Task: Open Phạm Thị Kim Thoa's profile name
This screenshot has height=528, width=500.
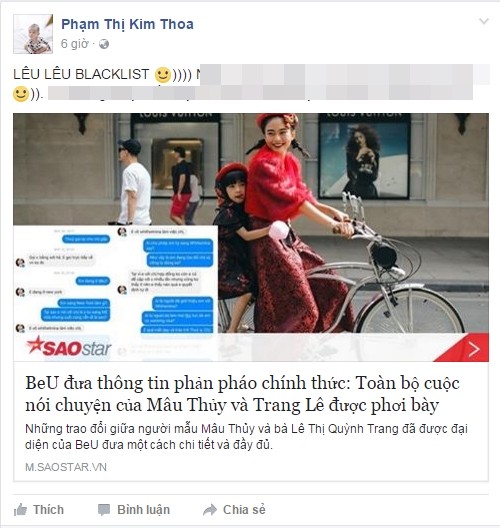Action: [127, 24]
